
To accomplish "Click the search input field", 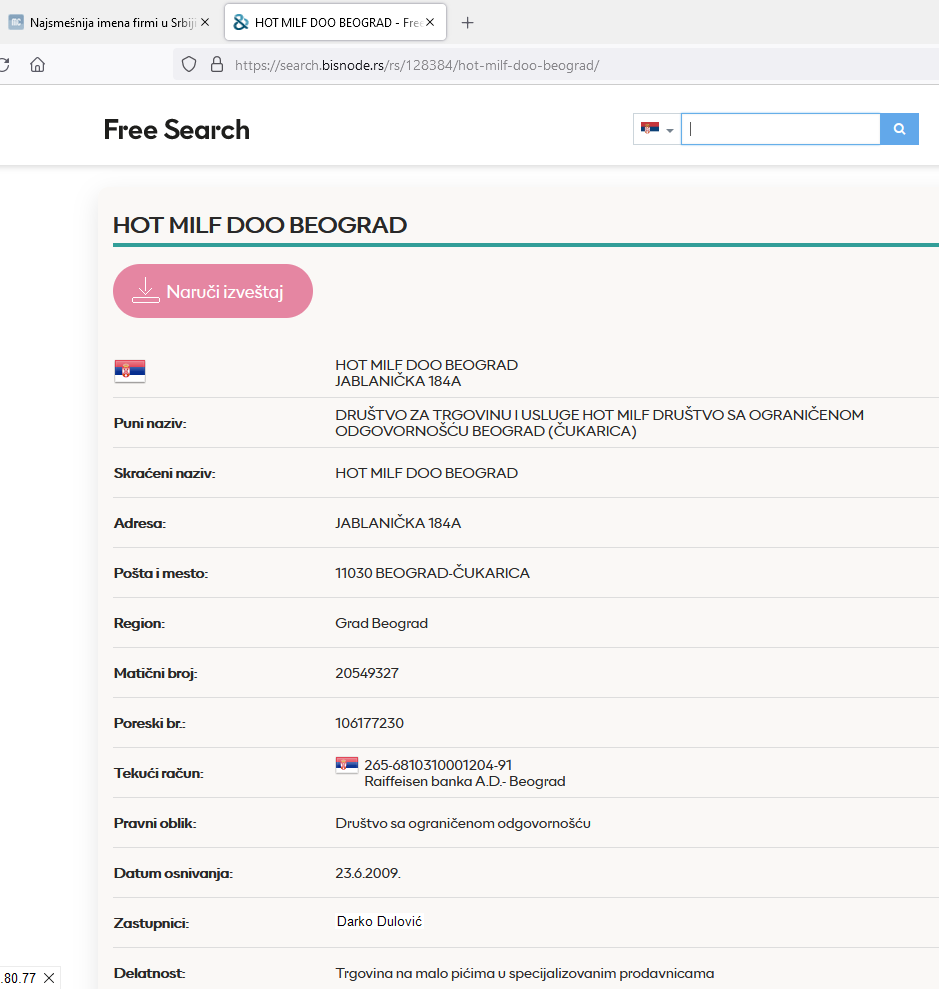I will pyautogui.click(x=780, y=129).
